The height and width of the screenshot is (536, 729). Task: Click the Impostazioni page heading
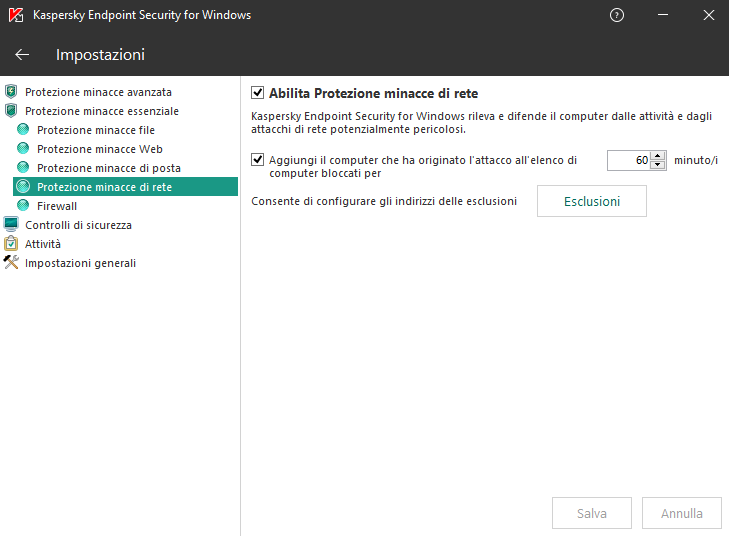[100, 55]
